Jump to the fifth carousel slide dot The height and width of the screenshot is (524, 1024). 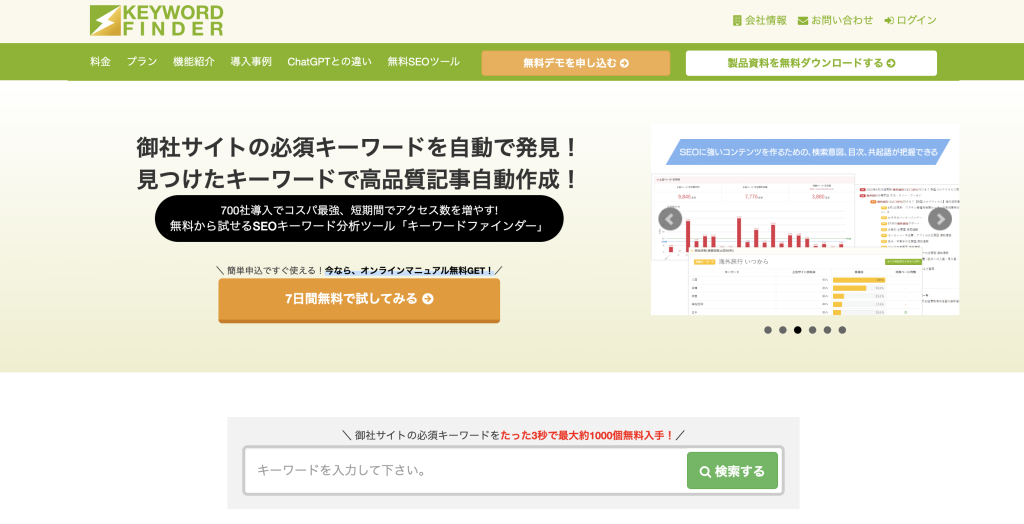(827, 330)
